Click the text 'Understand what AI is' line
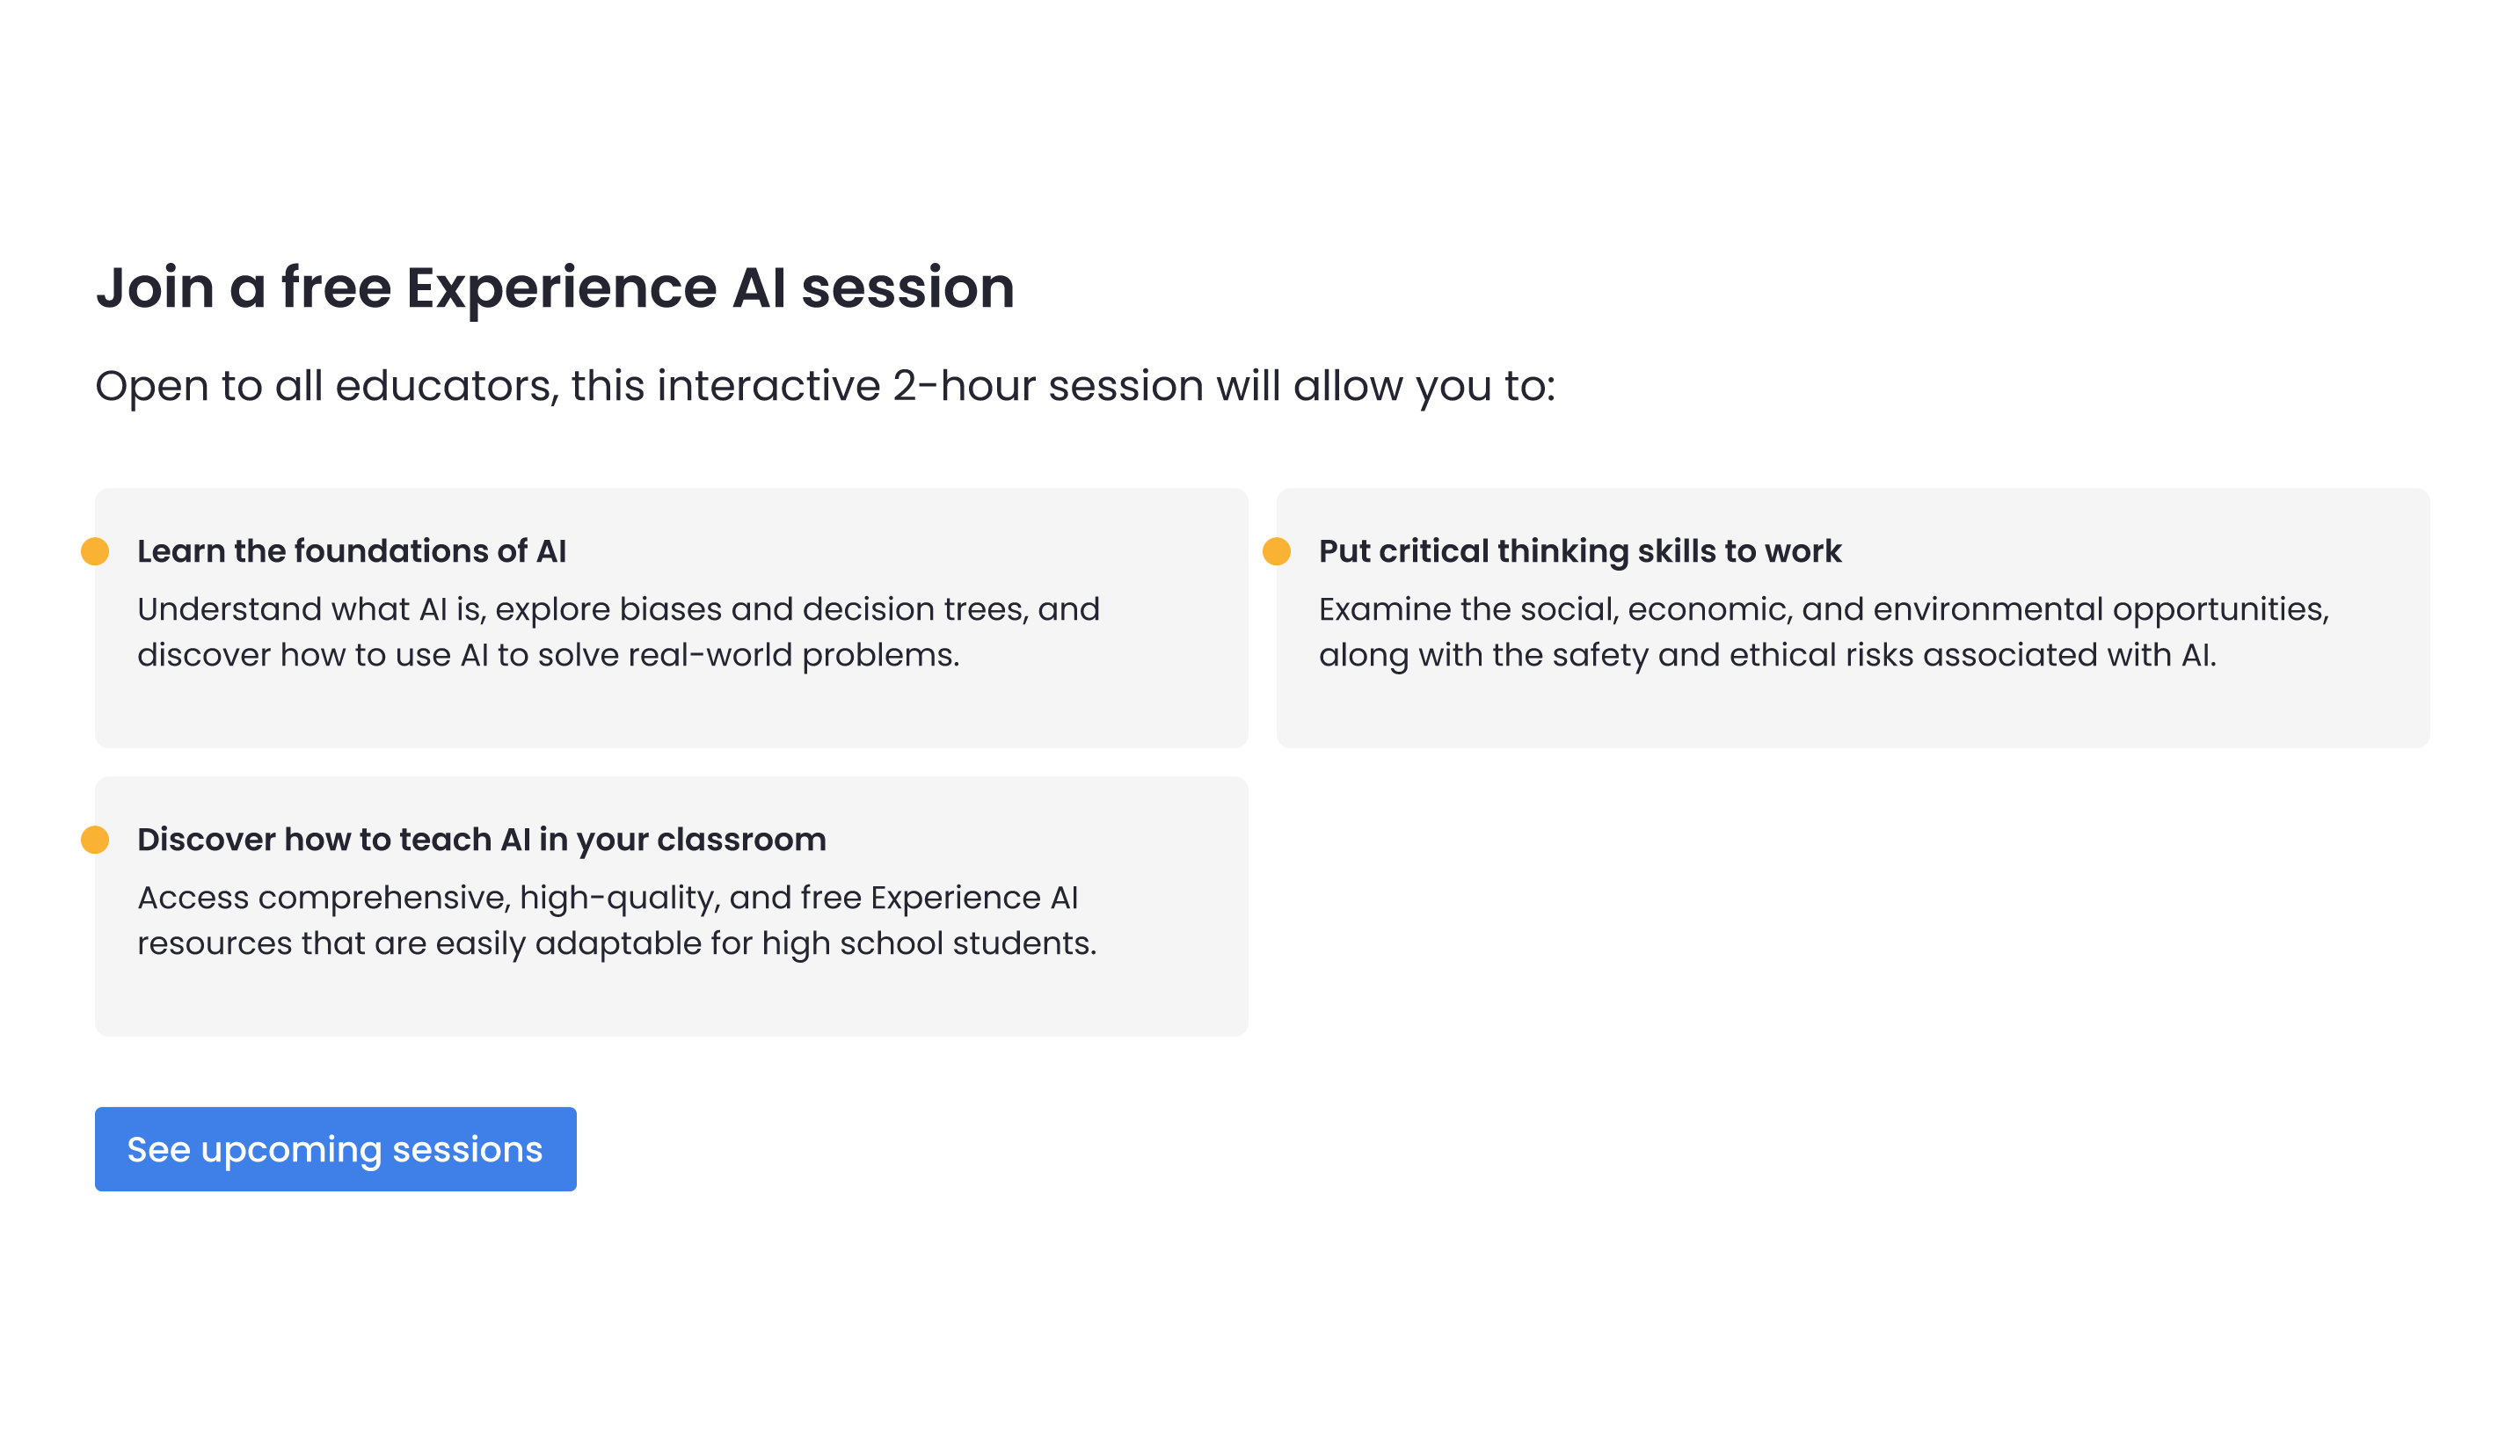The width and height of the screenshot is (2520, 1456). (x=618, y=609)
